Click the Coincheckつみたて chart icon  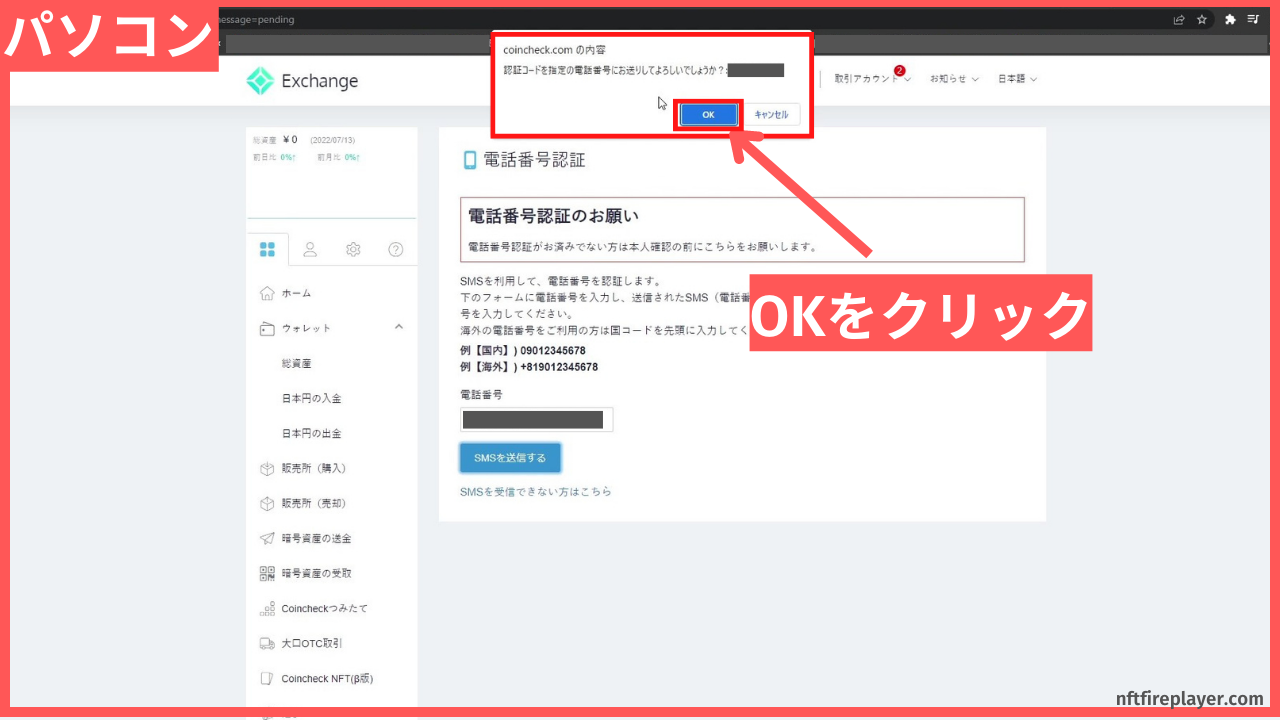pos(267,608)
